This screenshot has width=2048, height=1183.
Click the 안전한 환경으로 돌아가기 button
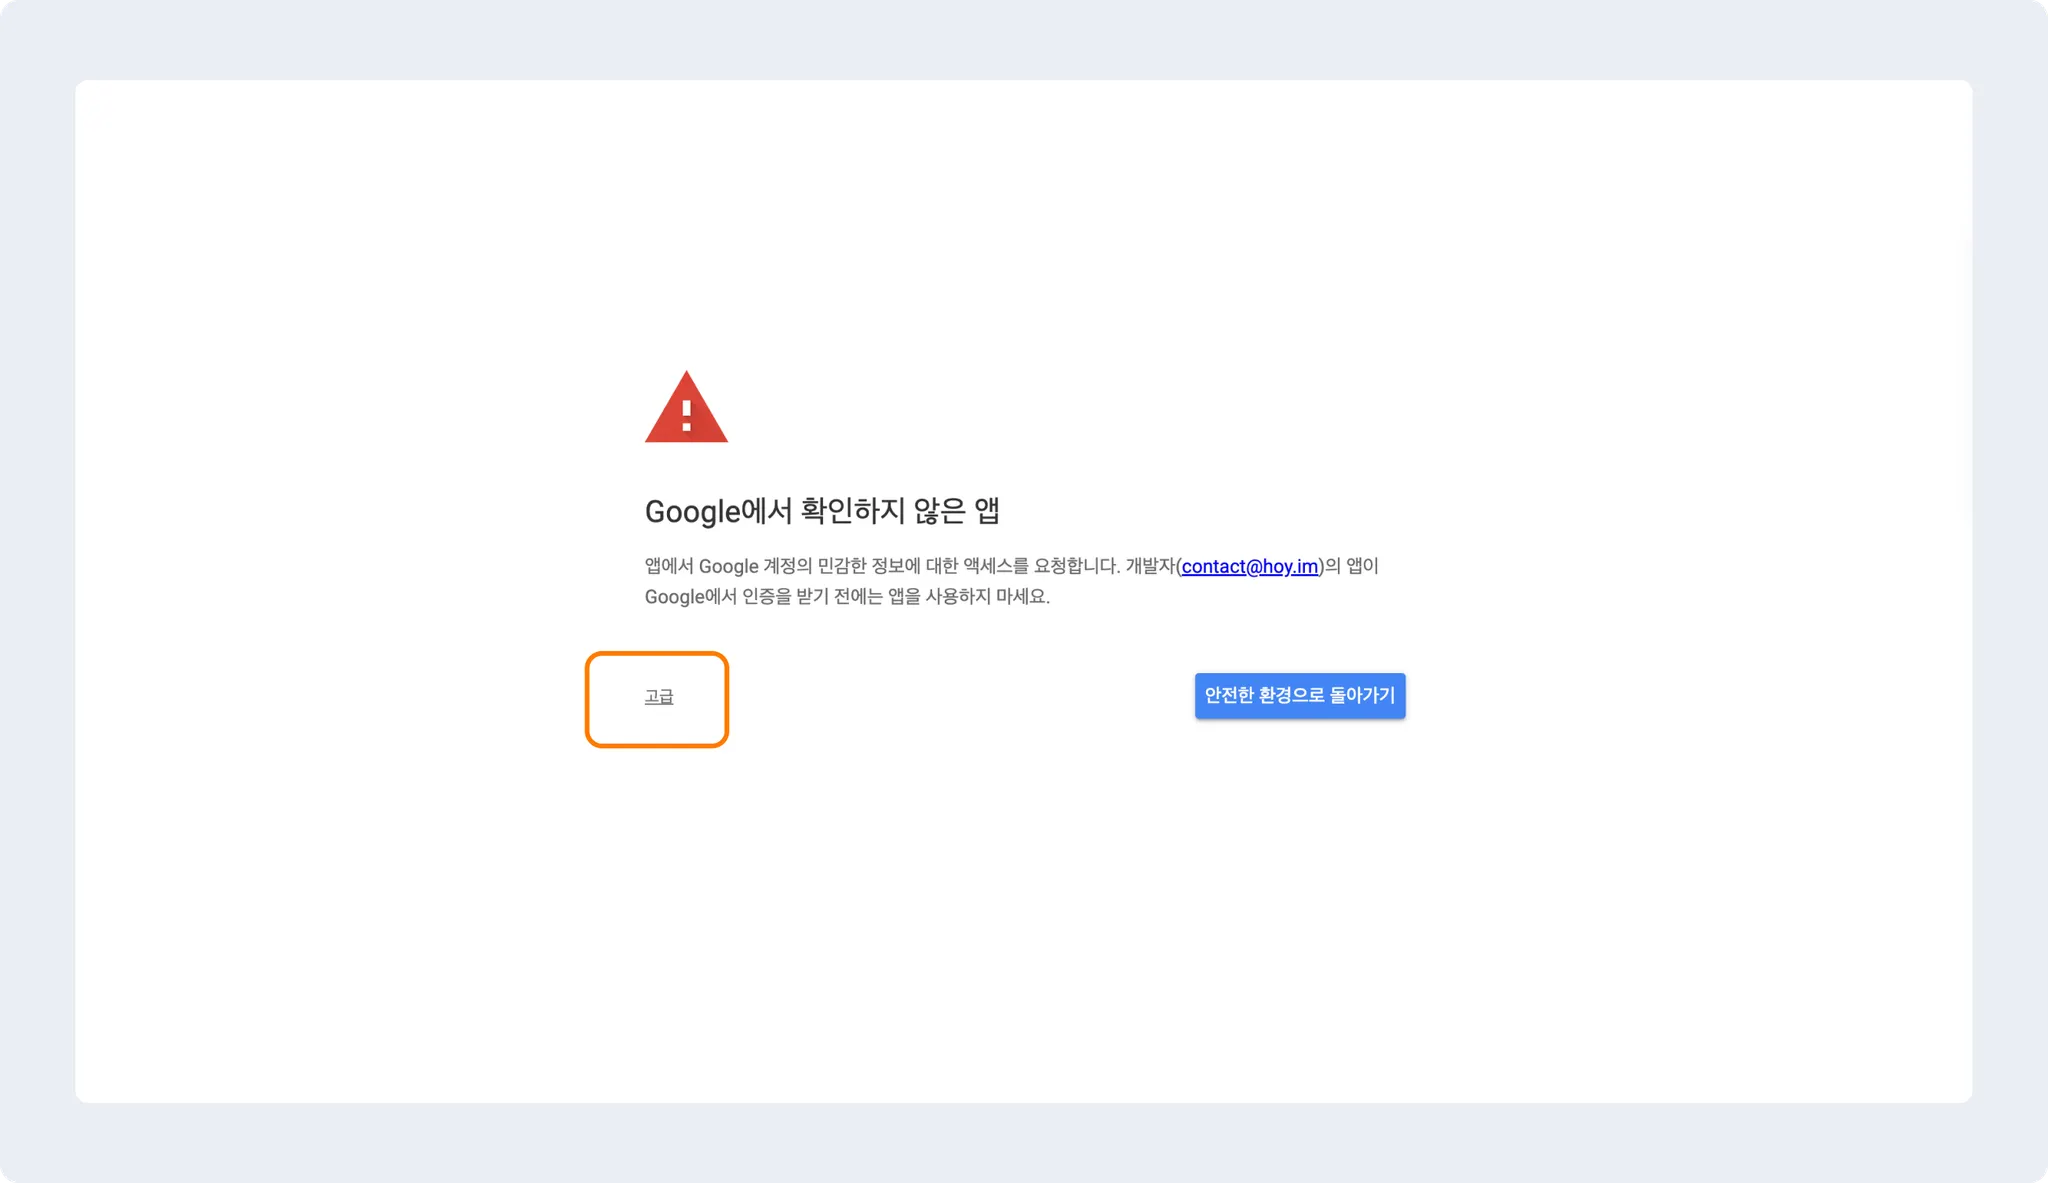(x=1300, y=695)
